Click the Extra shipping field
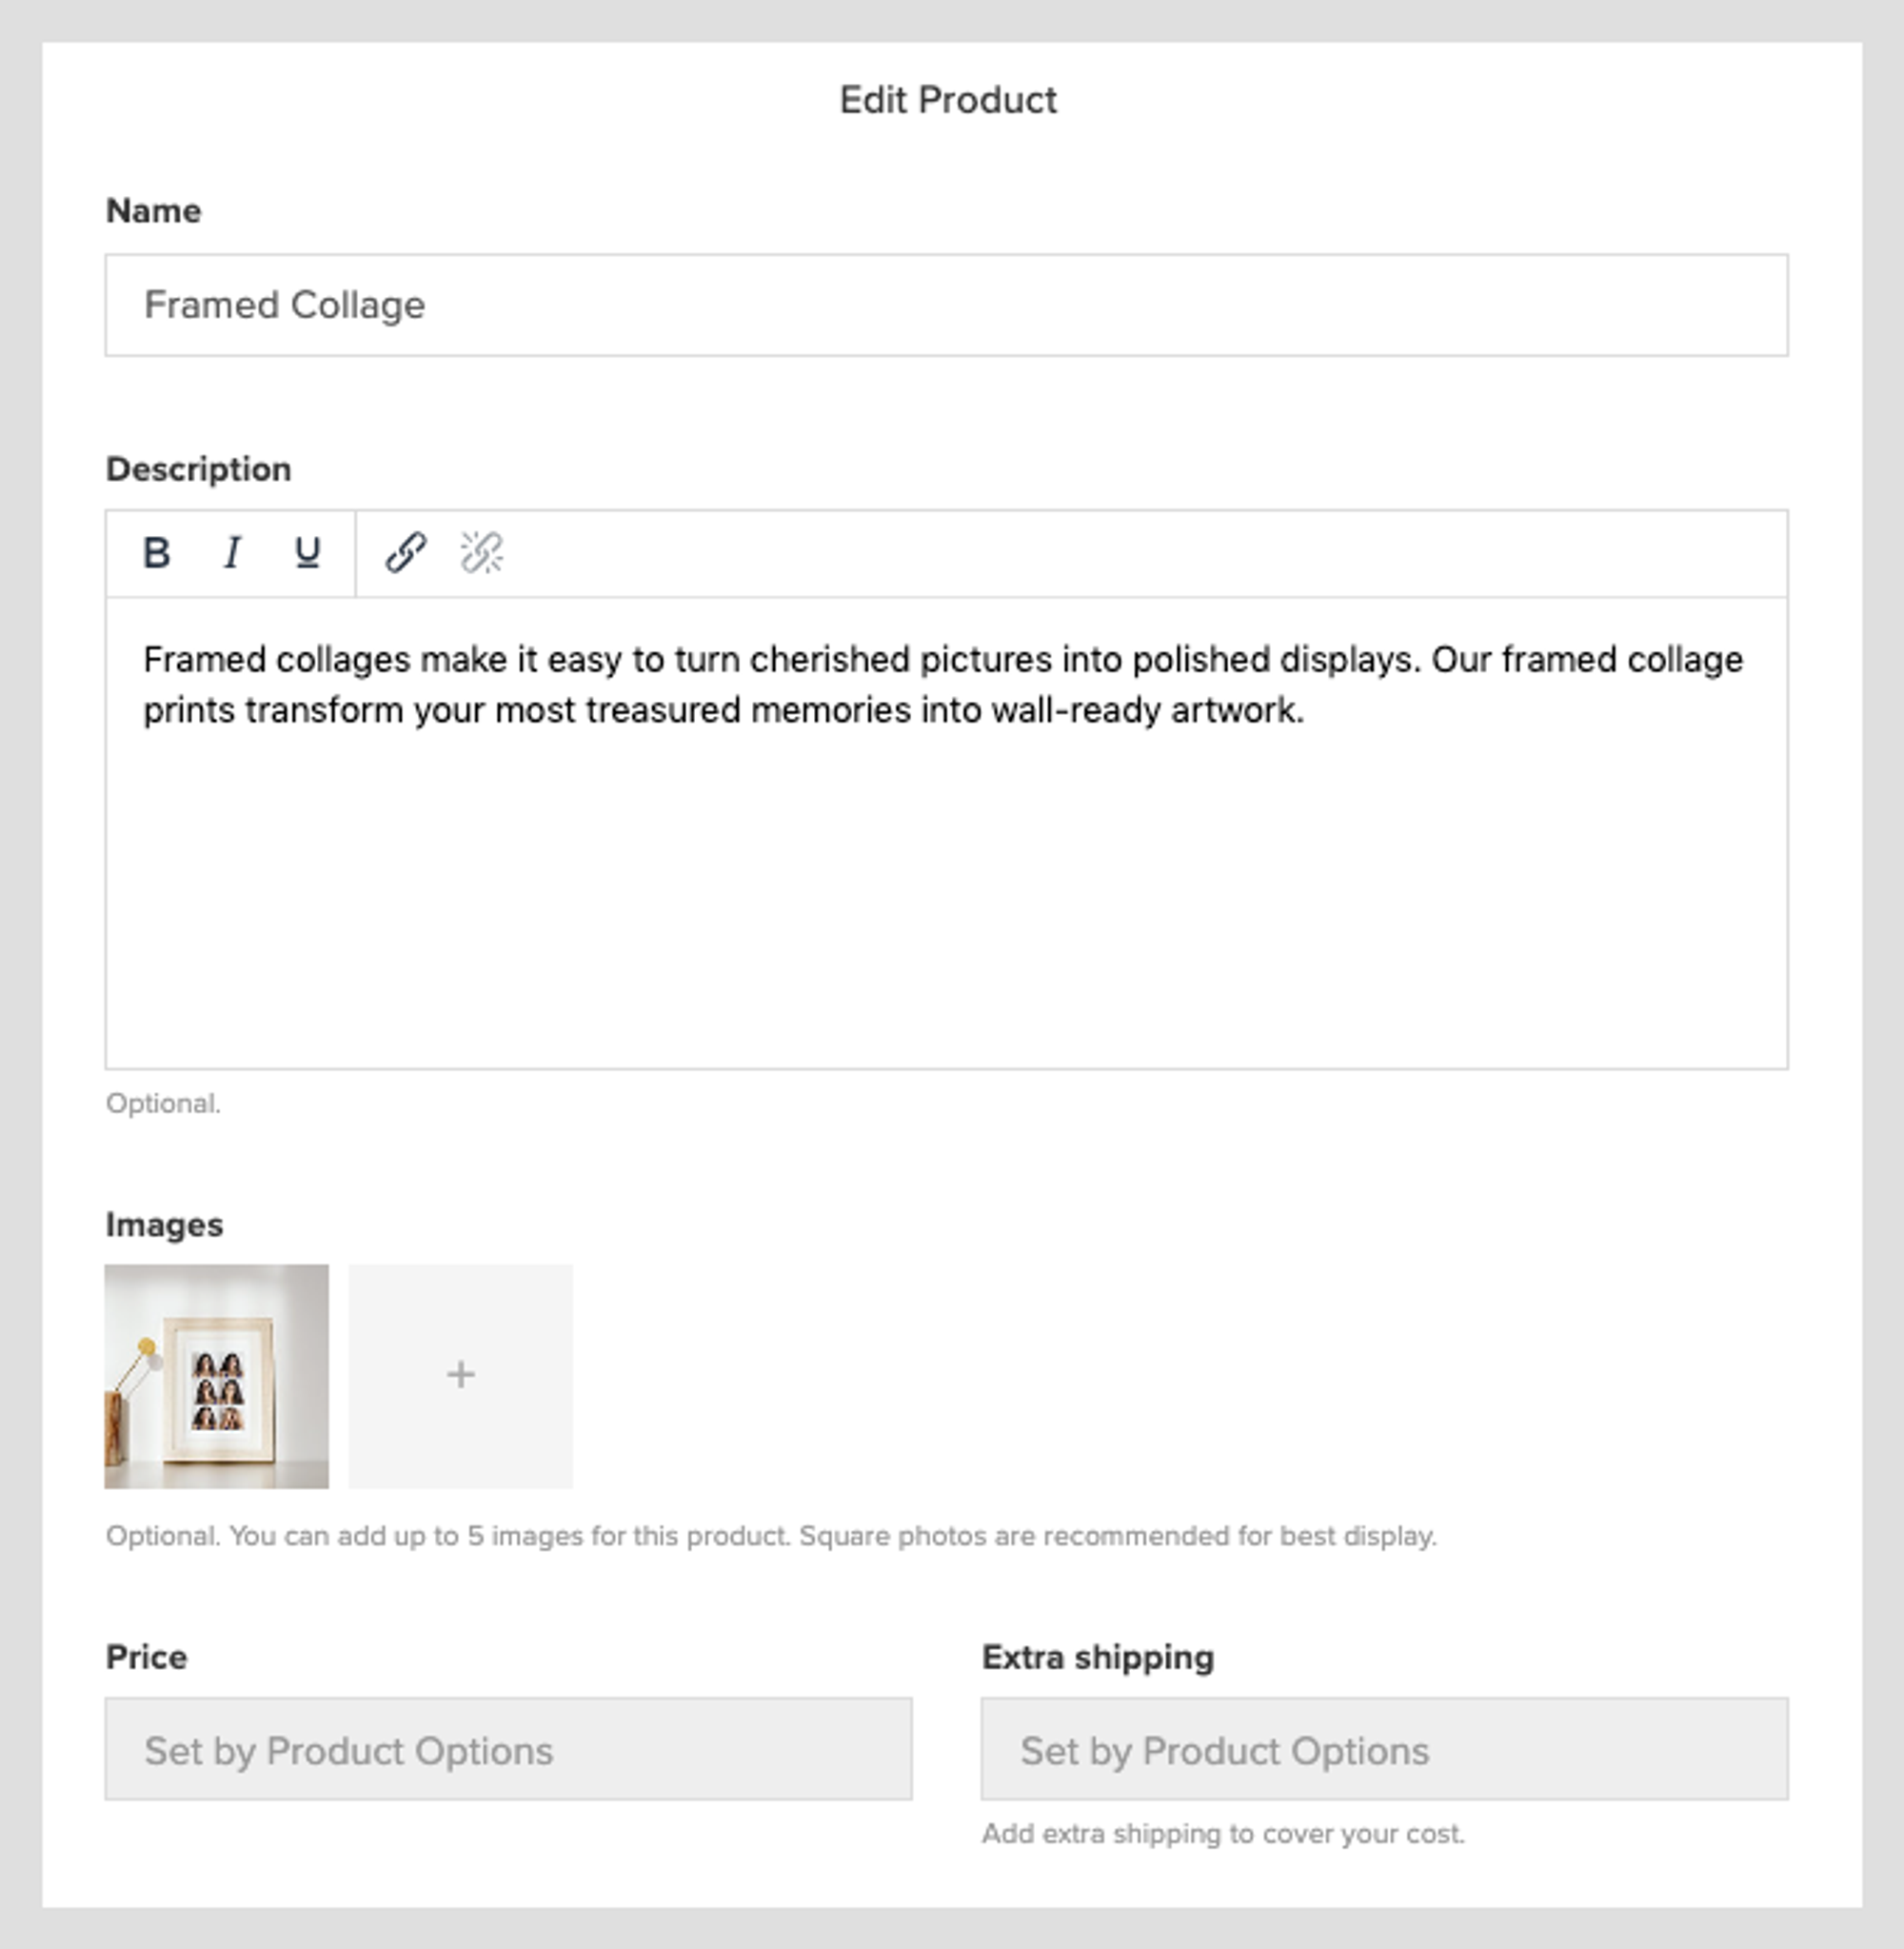The image size is (1904, 1949). tap(1384, 1751)
